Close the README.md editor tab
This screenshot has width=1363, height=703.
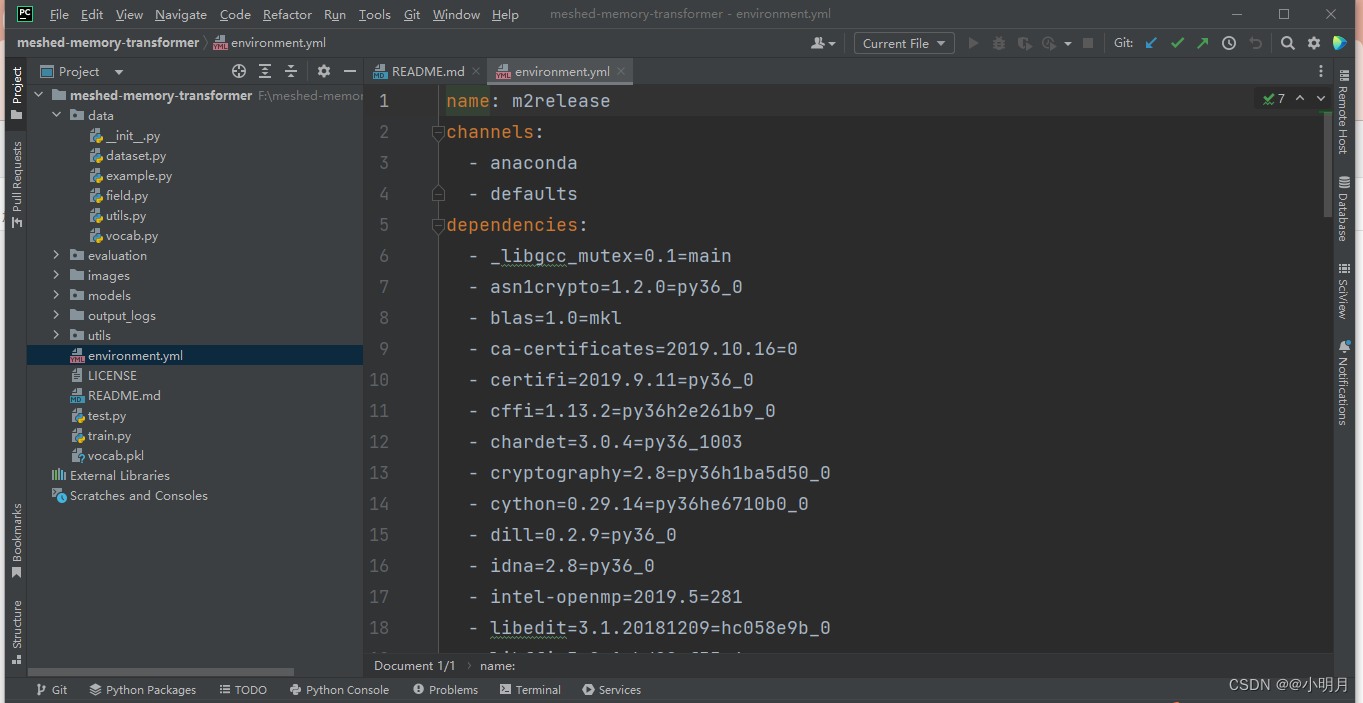pos(476,71)
